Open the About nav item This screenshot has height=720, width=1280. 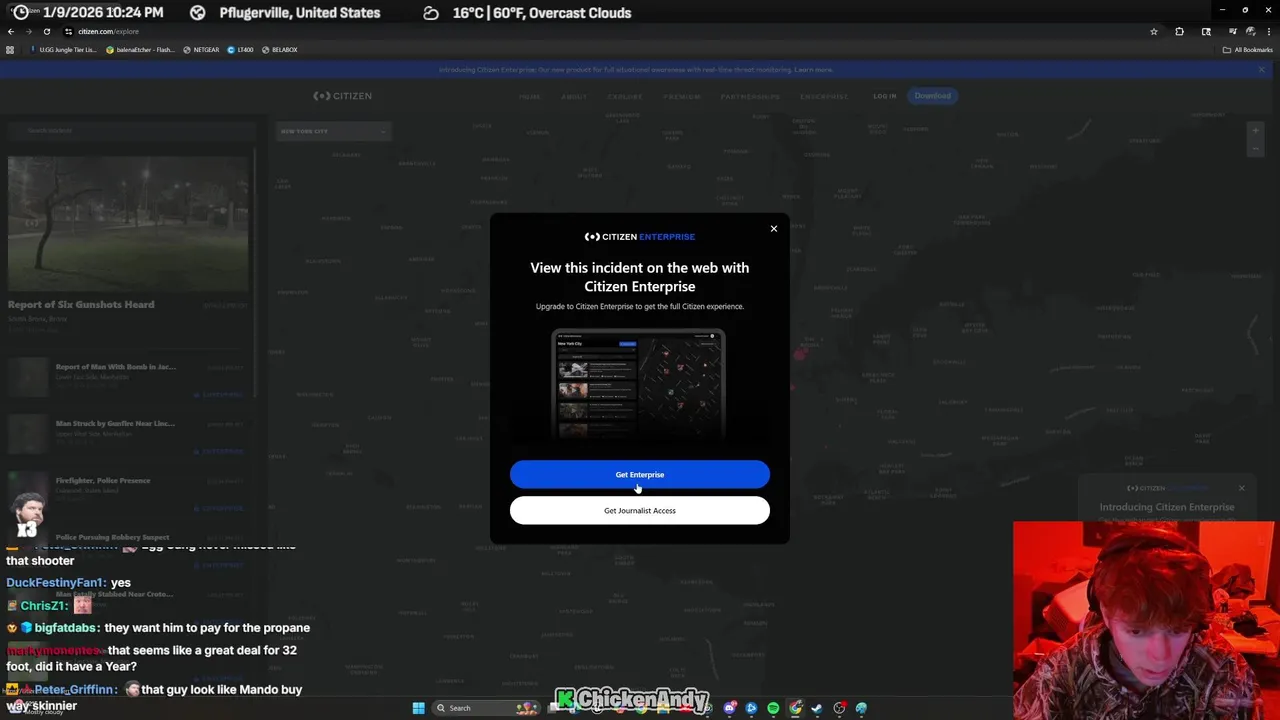click(x=574, y=96)
